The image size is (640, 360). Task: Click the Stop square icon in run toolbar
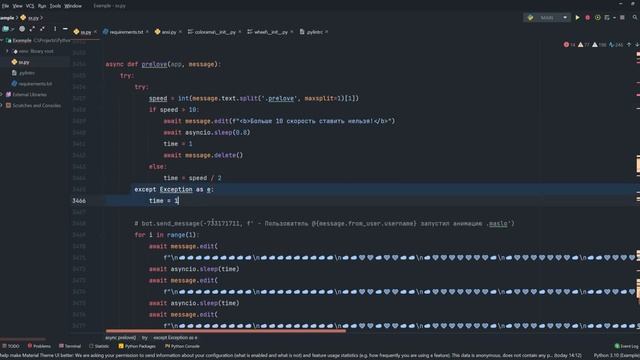(622, 18)
